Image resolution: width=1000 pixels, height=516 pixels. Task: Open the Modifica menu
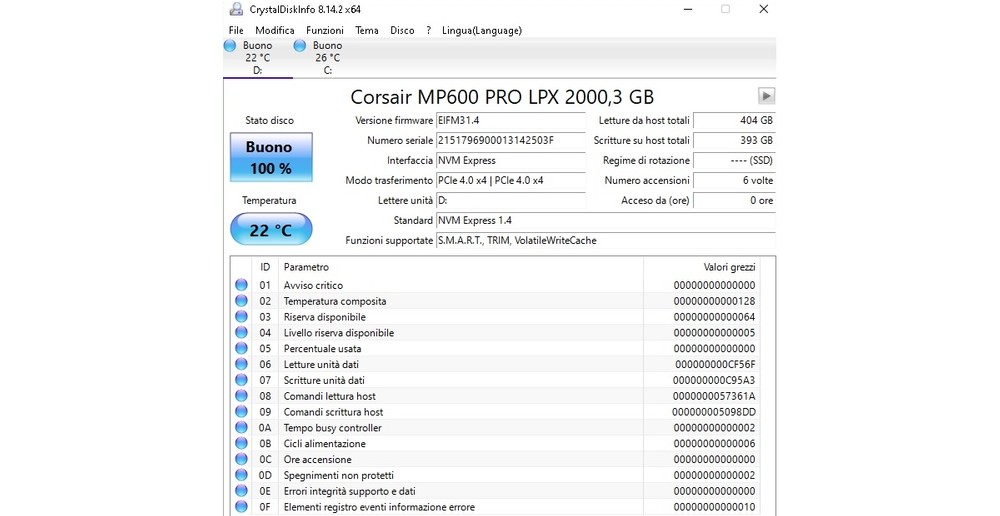tap(275, 30)
